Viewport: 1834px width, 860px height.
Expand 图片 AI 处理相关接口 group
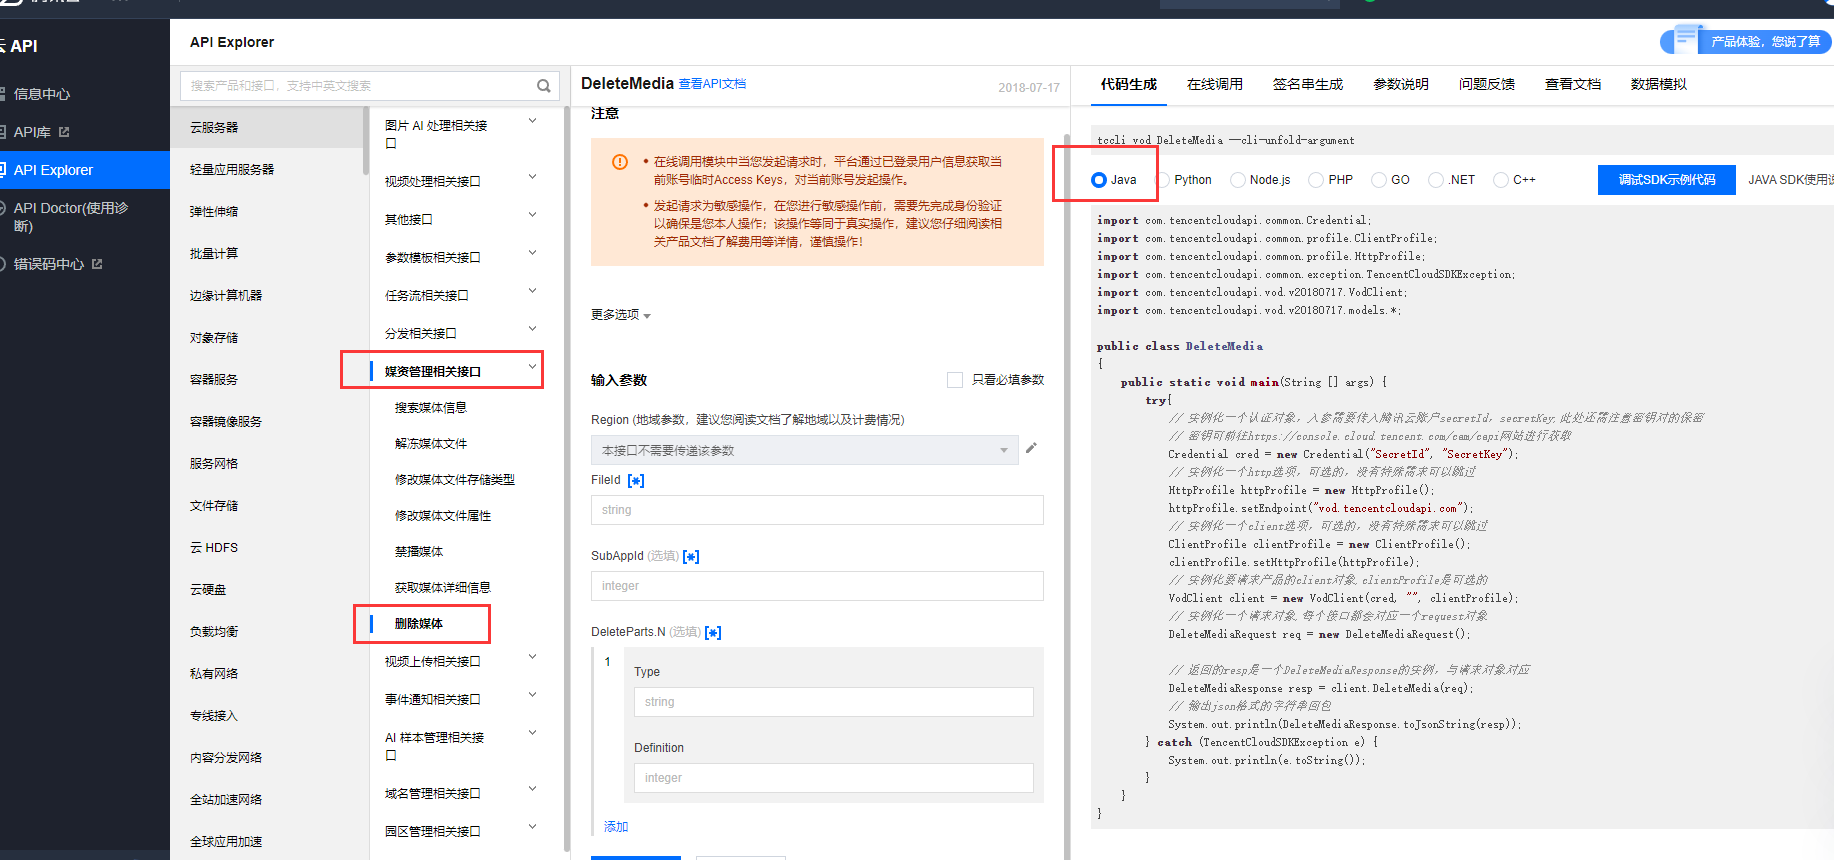pyautogui.click(x=532, y=121)
